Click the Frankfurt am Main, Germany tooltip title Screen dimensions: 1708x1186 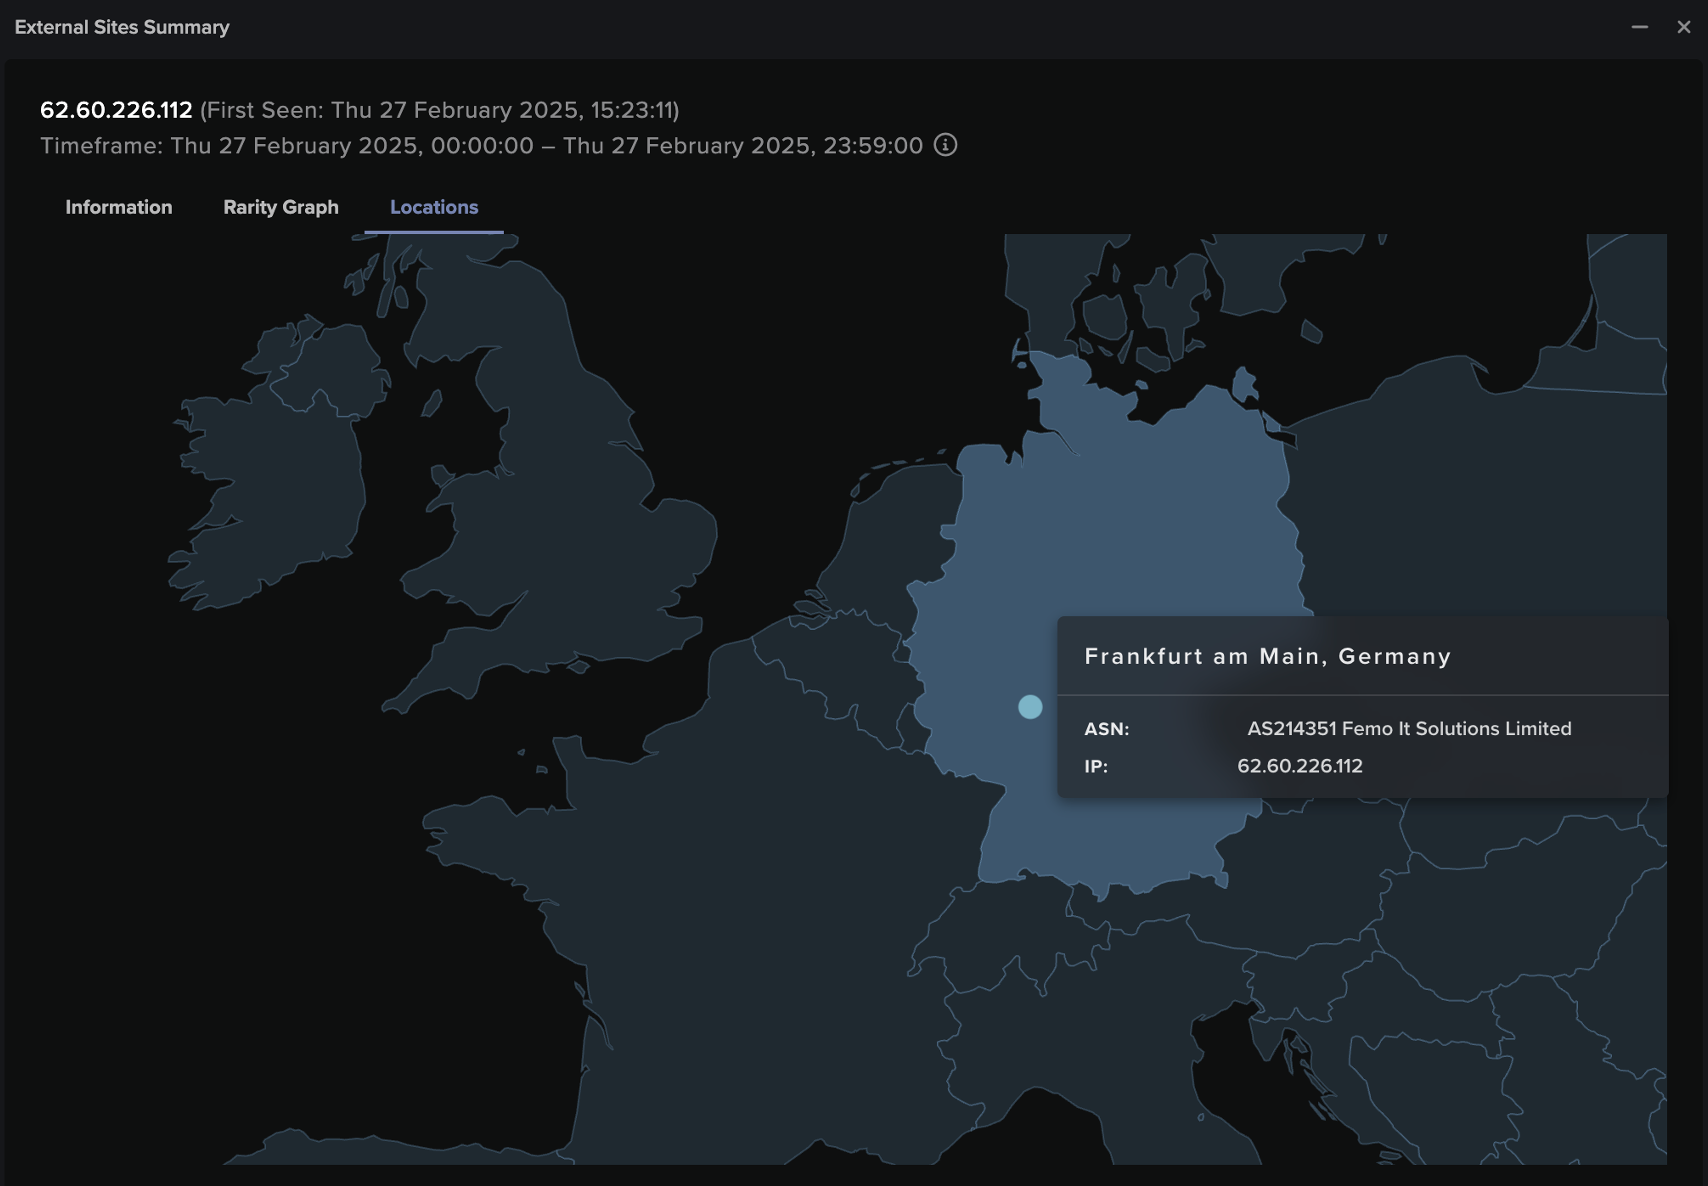click(1267, 657)
